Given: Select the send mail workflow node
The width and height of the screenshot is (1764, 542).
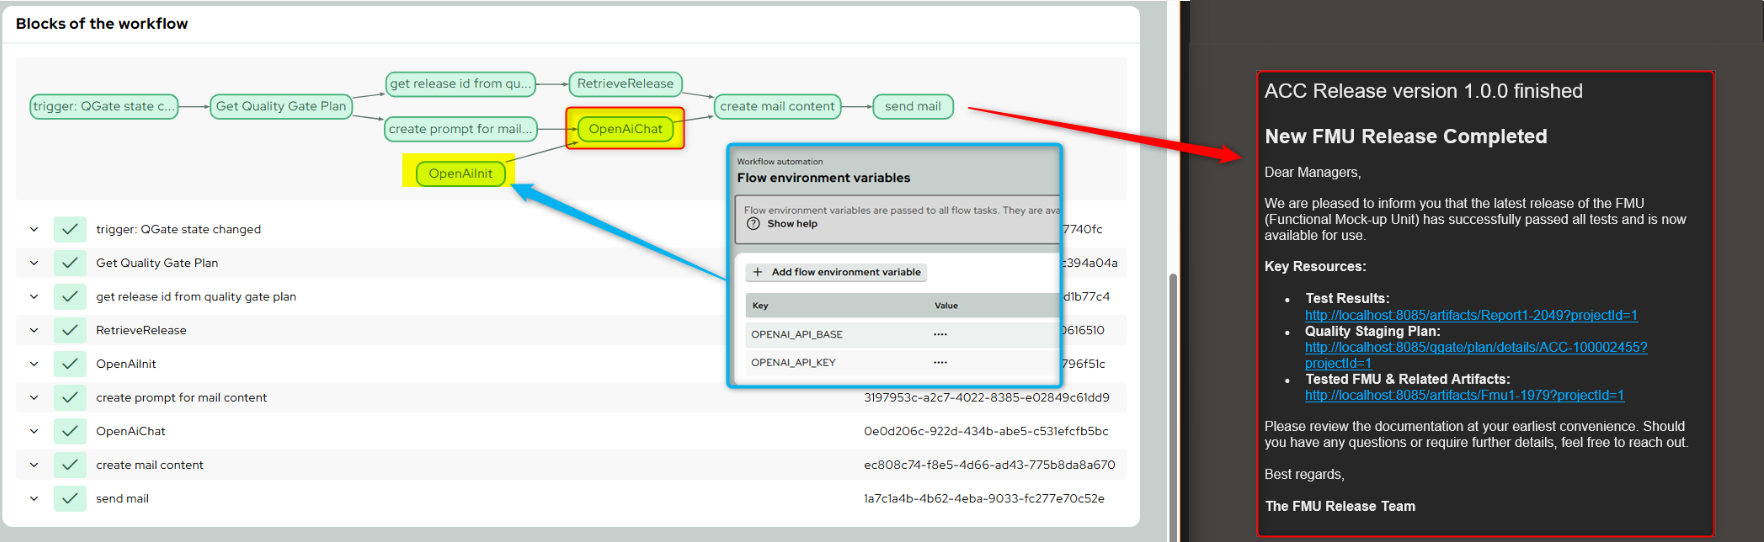Looking at the screenshot, I should 912,106.
